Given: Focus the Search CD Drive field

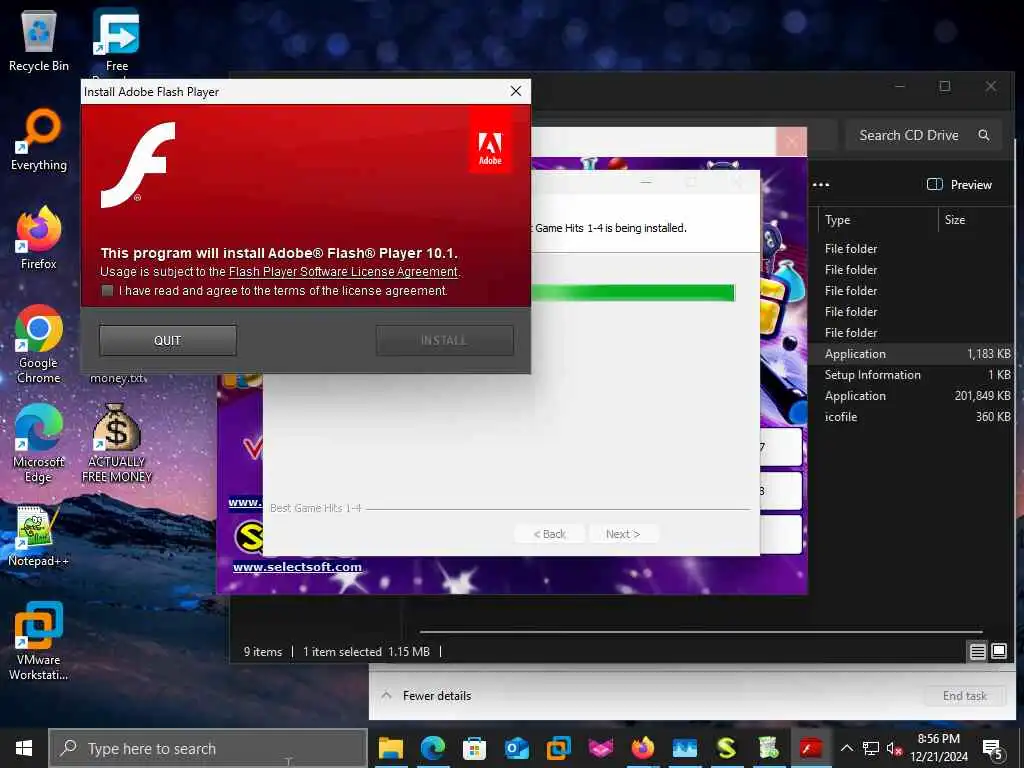Looking at the screenshot, I should click(x=923, y=135).
